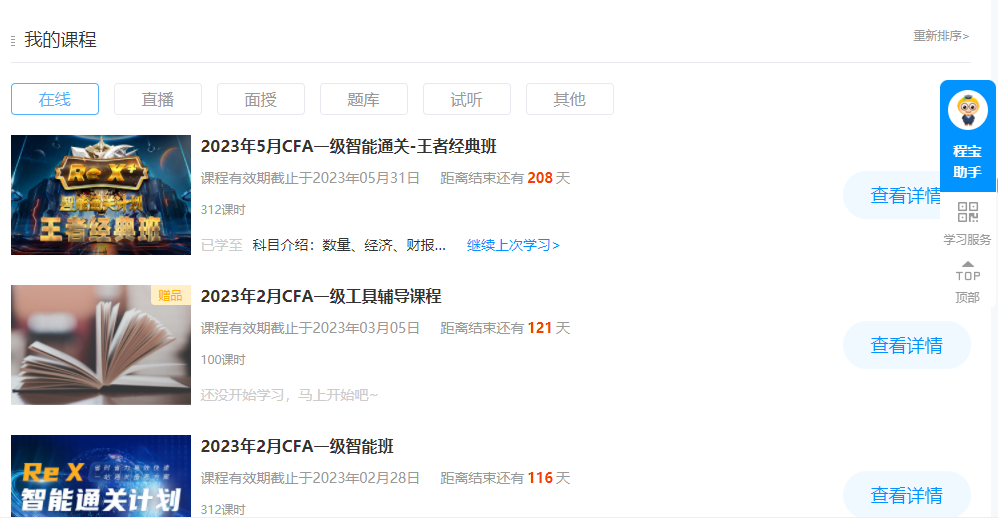998x519 pixels.
Task: Click the 赠品 badge on the book thumbnail
Action: 170,295
